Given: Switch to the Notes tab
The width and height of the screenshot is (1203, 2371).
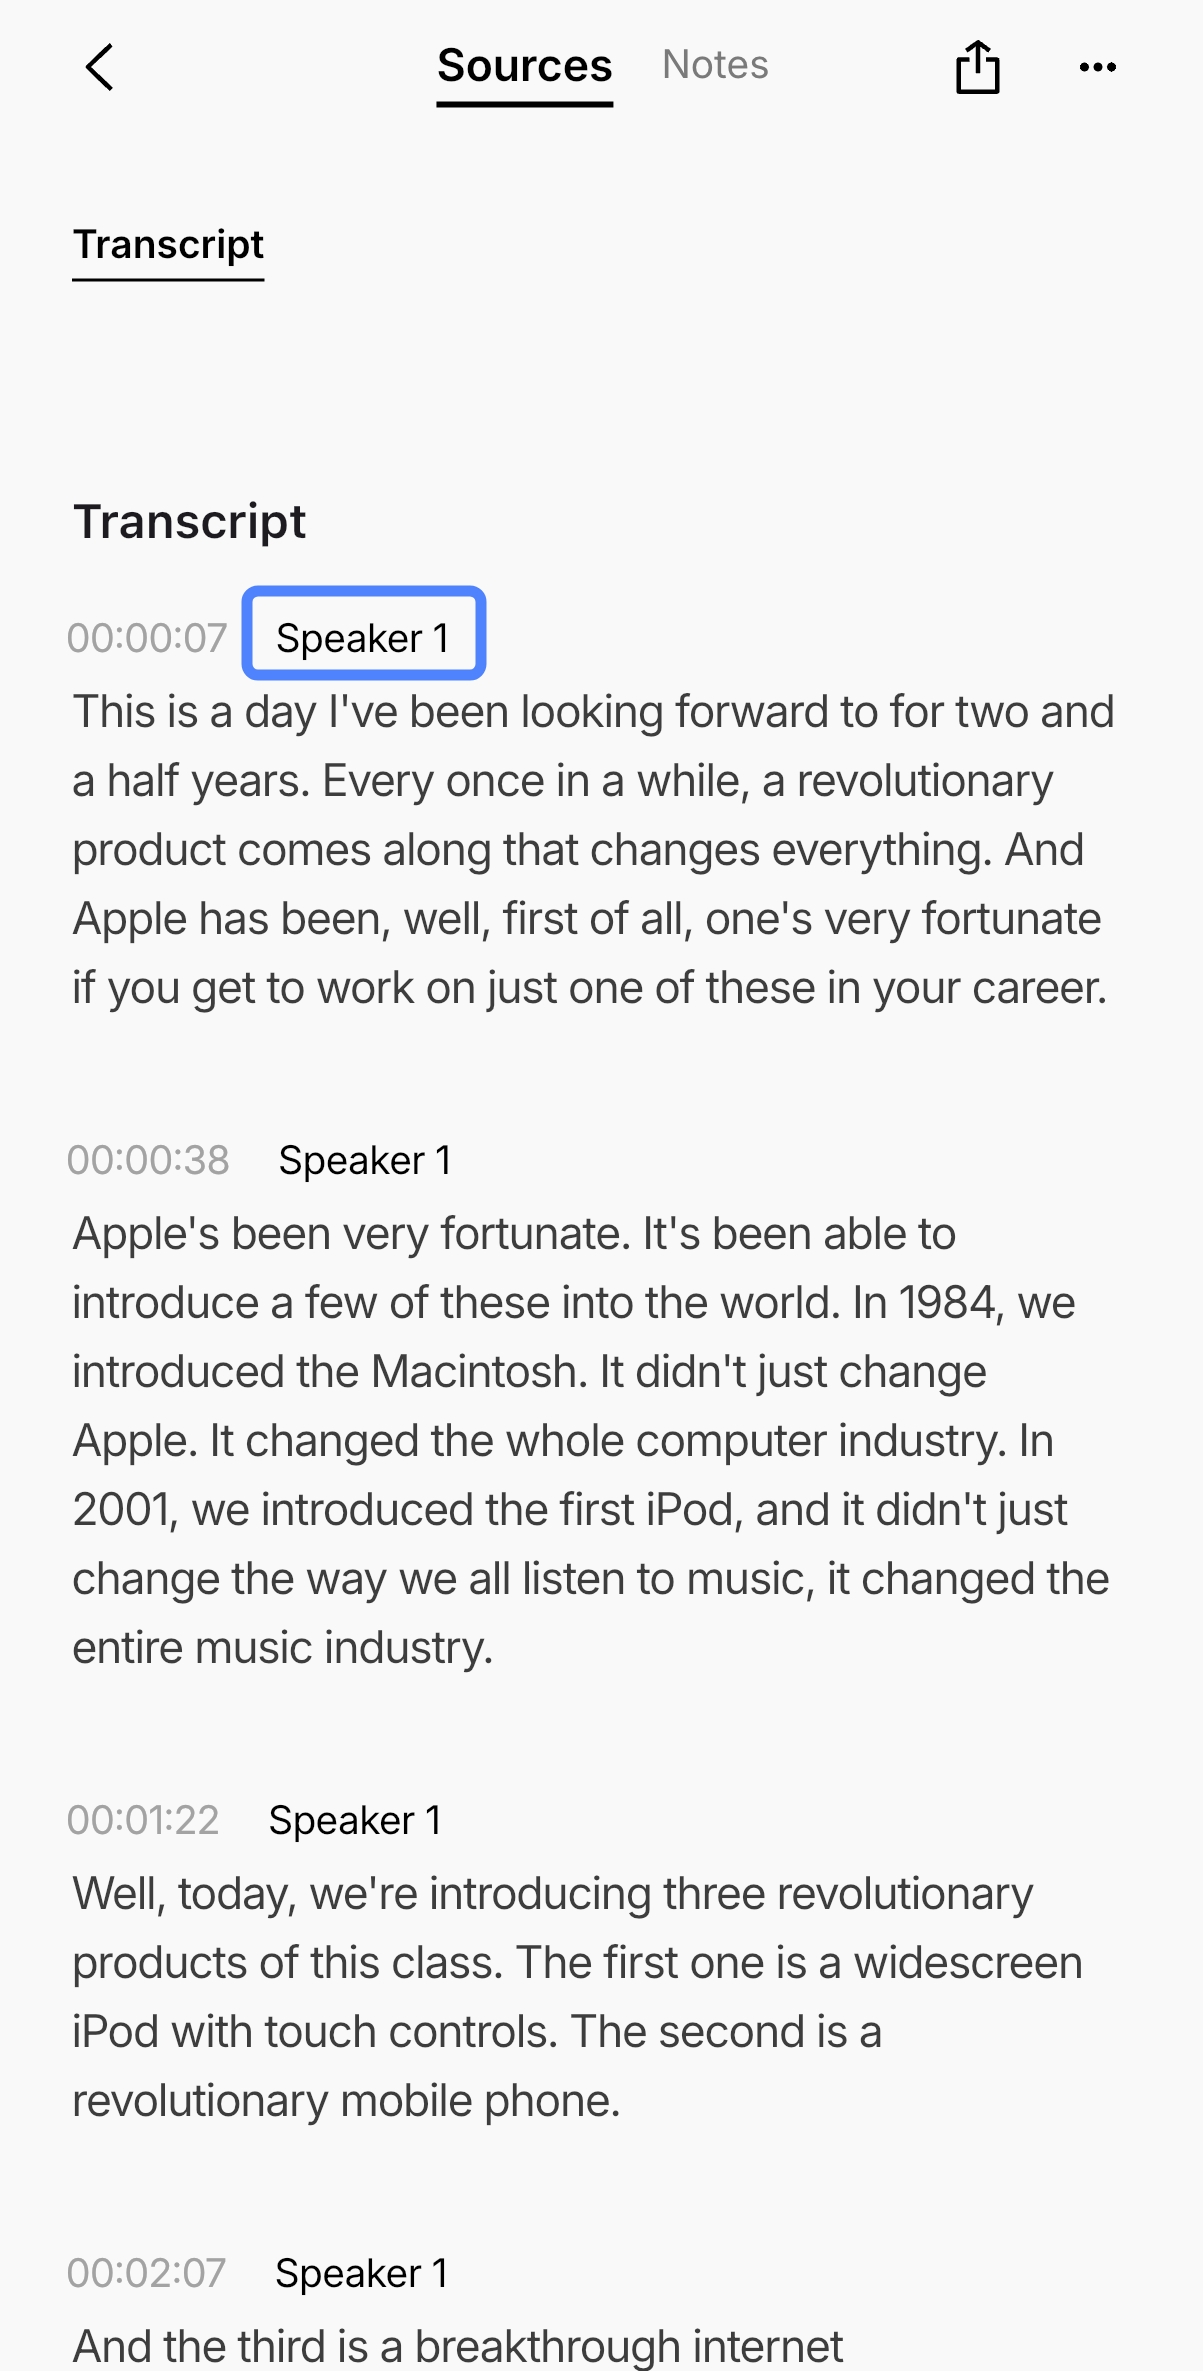Looking at the screenshot, I should [x=715, y=65].
